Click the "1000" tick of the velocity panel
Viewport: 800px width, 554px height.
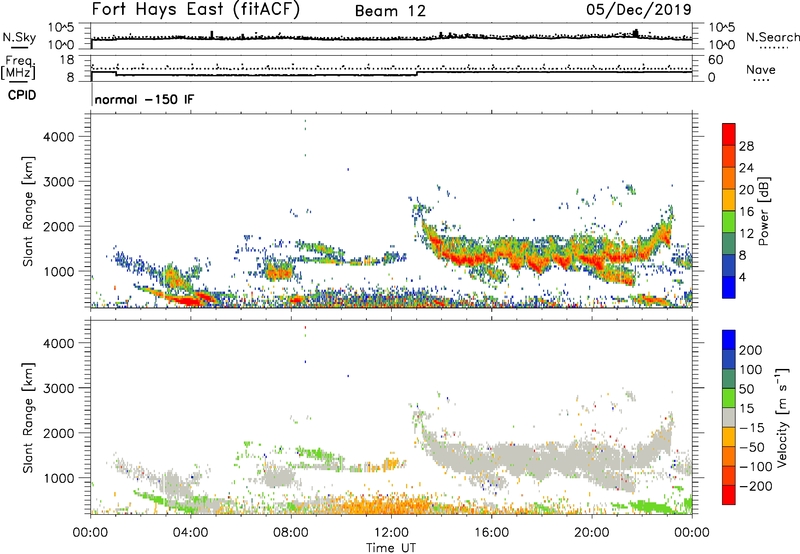(59, 478)
